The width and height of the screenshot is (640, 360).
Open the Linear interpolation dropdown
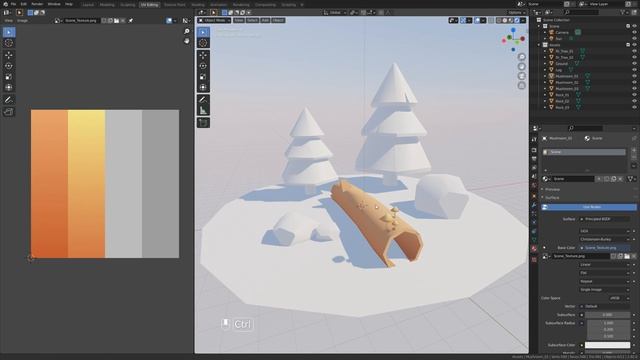click(604, 264)
